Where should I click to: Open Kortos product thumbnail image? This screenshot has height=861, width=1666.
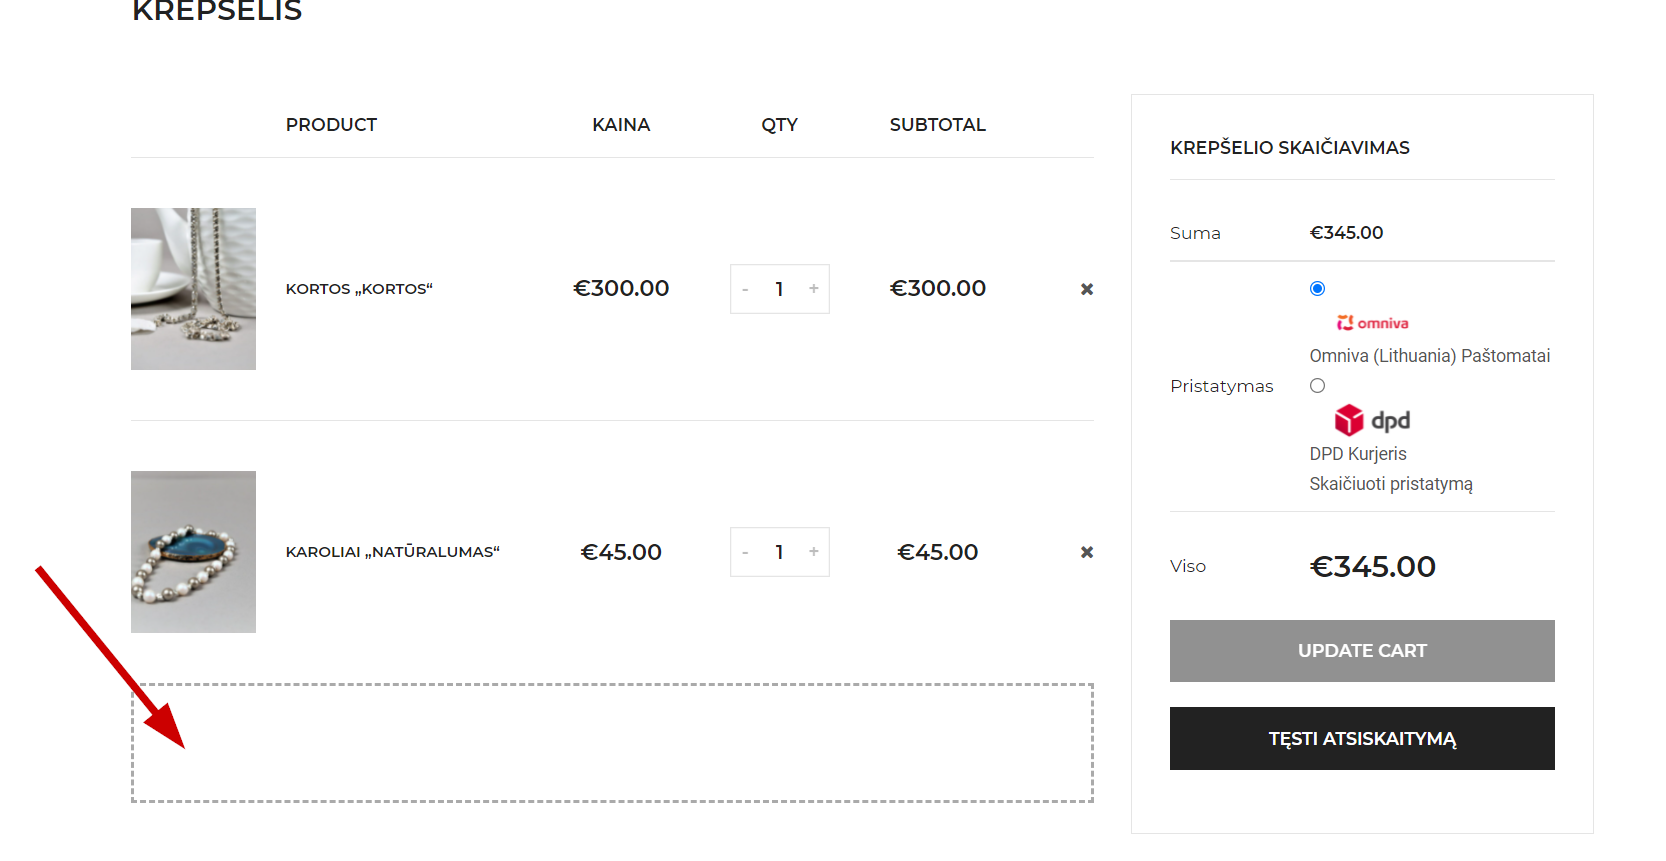[193, 289]
